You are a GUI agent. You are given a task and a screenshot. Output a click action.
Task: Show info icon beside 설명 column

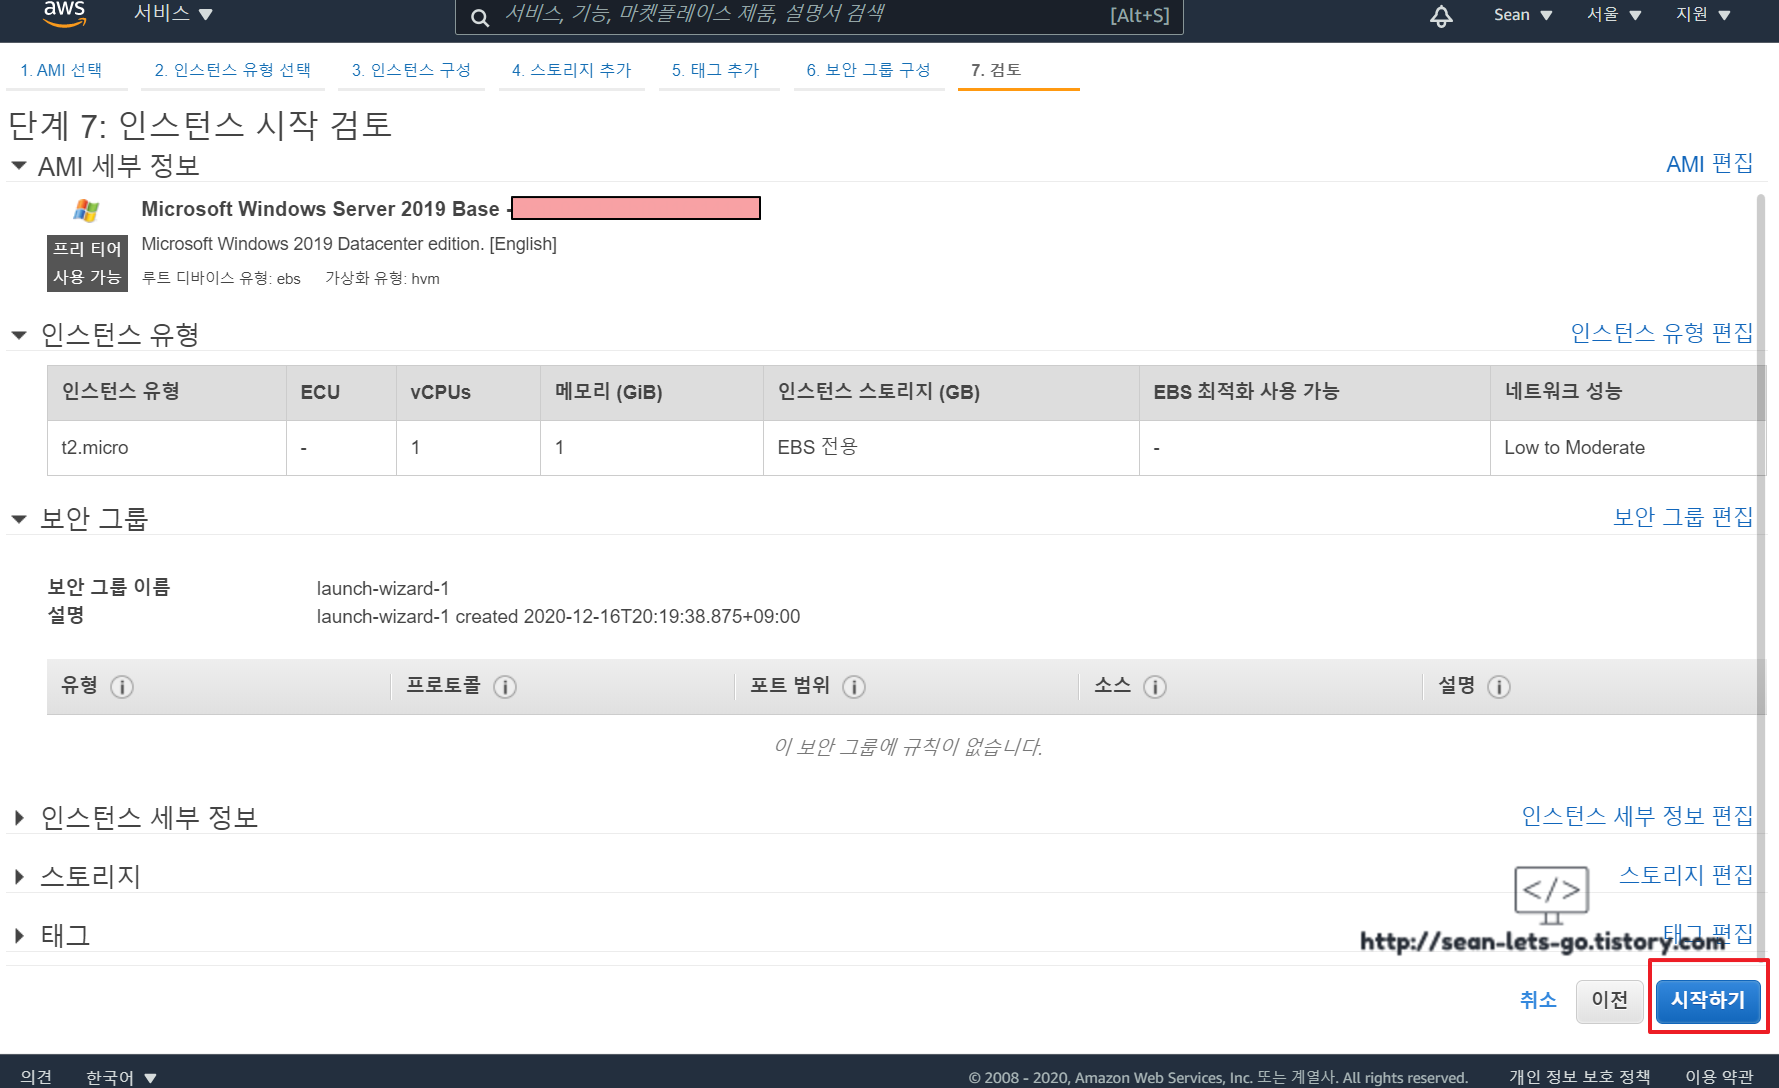point(1499,687)
